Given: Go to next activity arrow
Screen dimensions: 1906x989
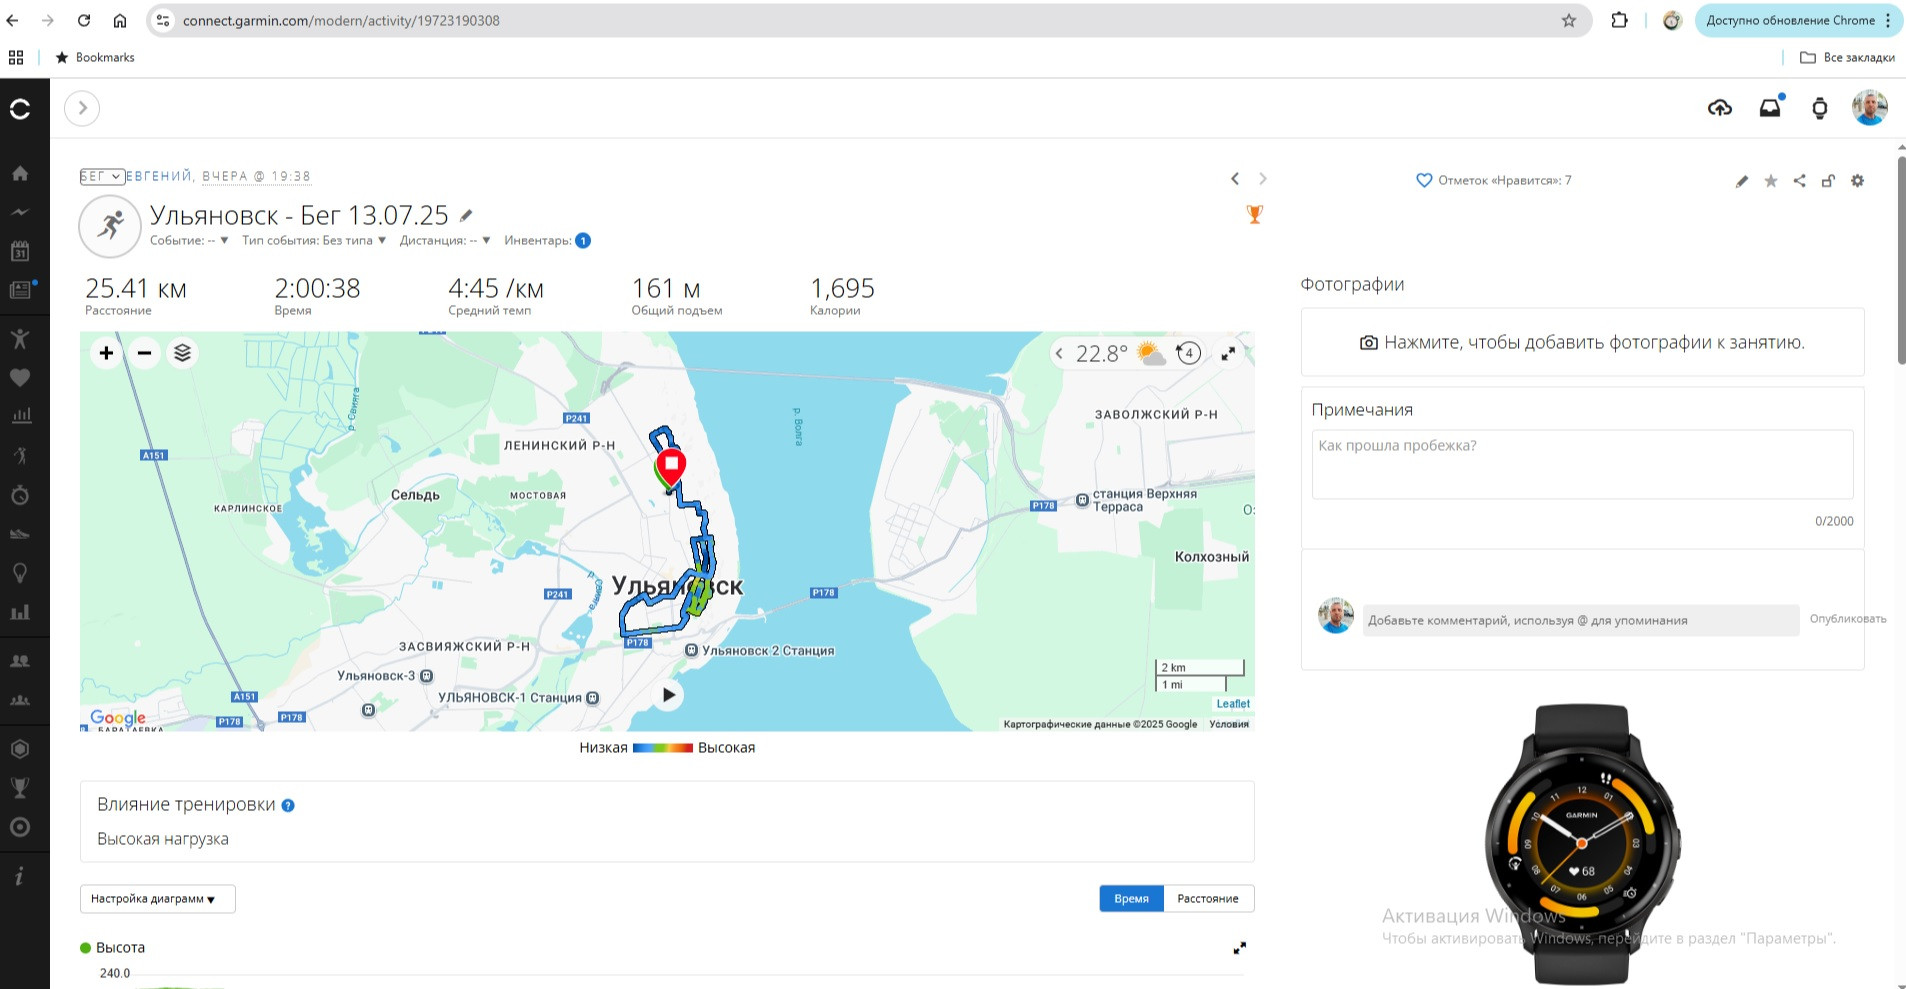Looking at the screenshot, I should (x=1263, y=179).
